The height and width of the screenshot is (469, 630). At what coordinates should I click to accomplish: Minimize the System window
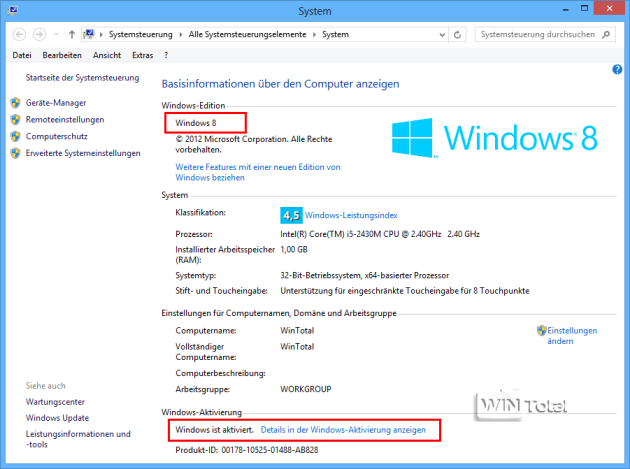(x=566, y=9)
